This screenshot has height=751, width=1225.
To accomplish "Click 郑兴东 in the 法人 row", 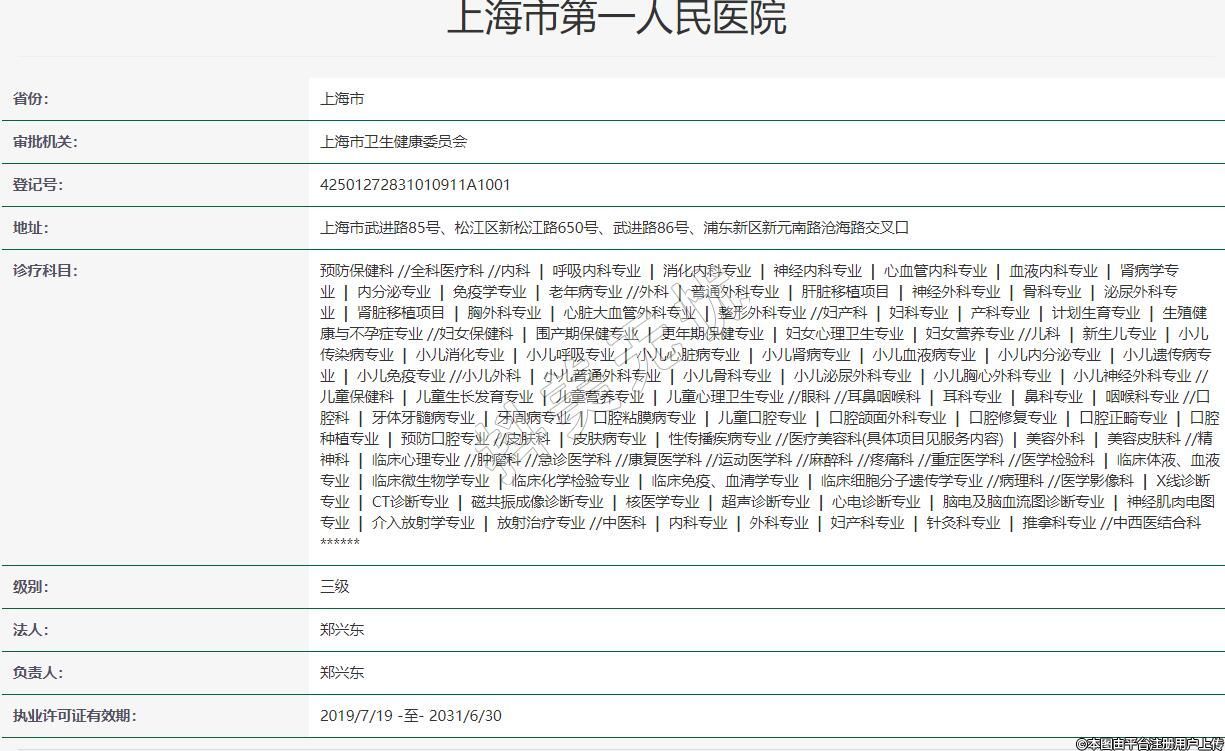I will point(342,630).
